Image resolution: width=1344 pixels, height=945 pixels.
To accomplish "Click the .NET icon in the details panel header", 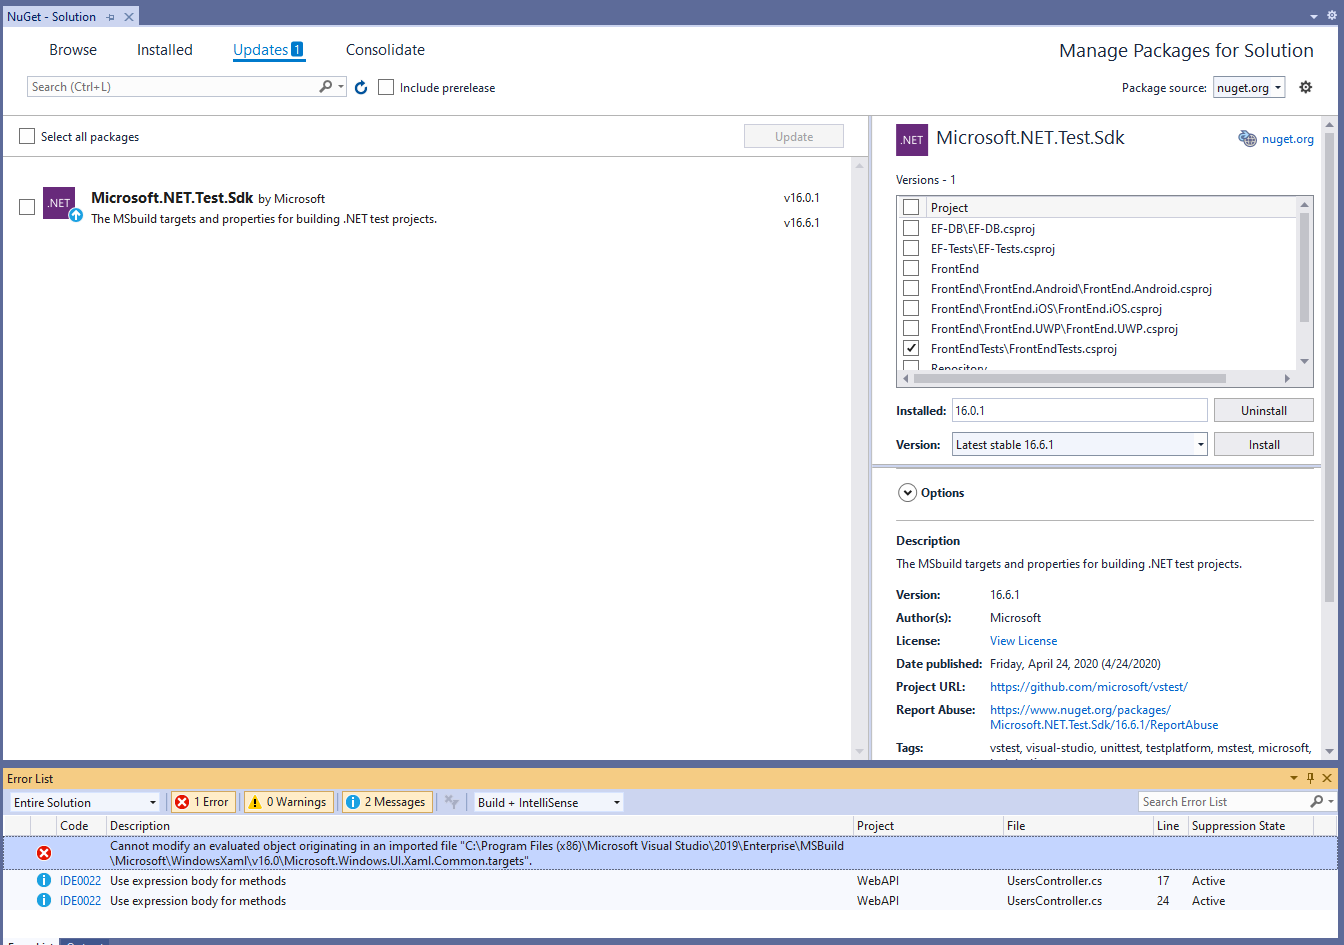I will (911, 140).
